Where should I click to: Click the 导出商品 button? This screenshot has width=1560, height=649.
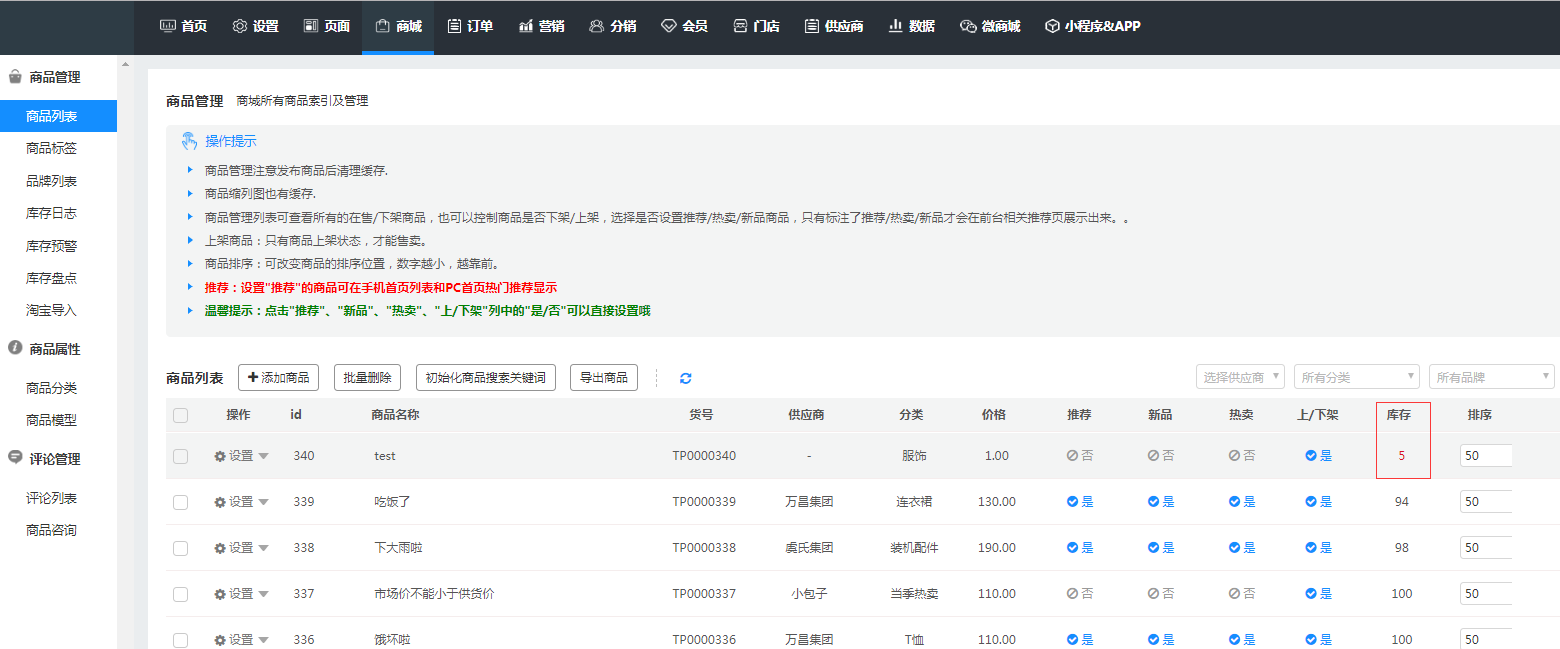(603, 377)
